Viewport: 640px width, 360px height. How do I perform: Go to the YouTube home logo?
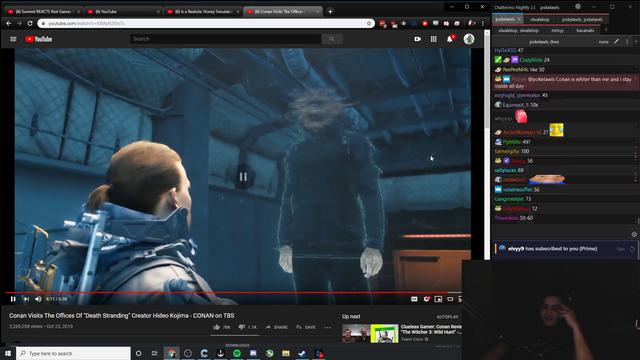point(39,39)
